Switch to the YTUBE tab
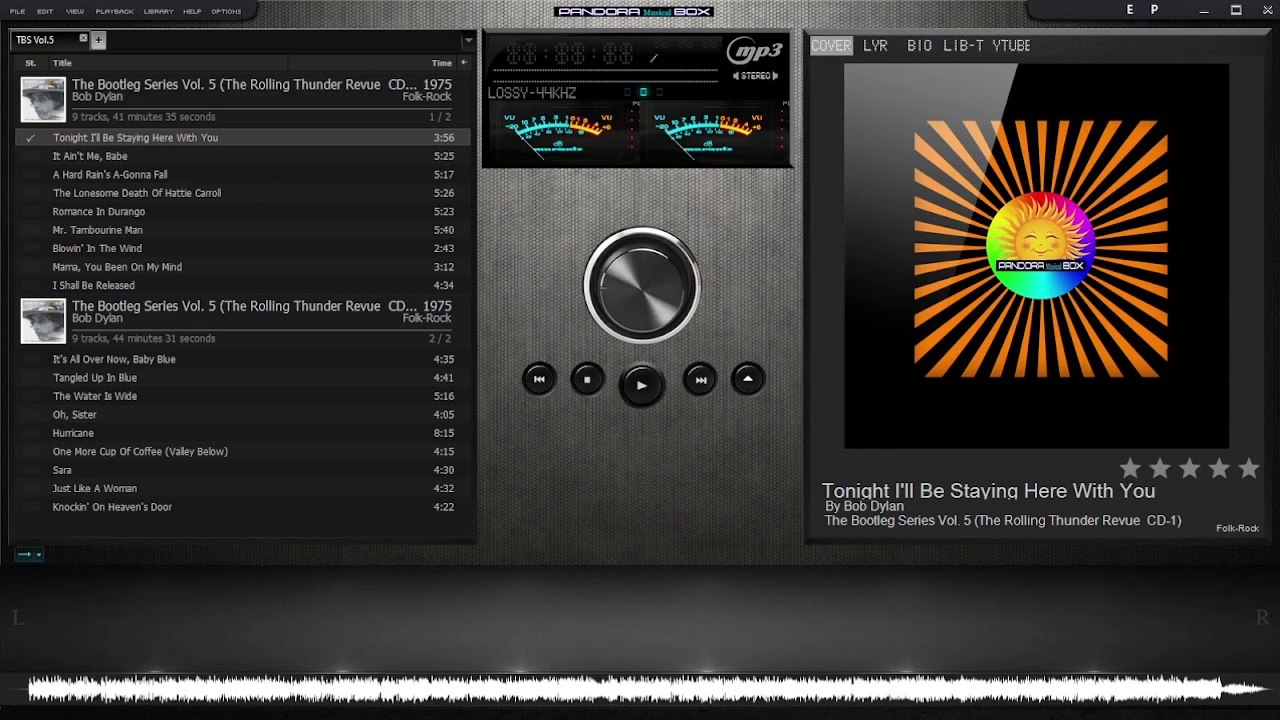1280x720 pixels. pos(1011,46)
